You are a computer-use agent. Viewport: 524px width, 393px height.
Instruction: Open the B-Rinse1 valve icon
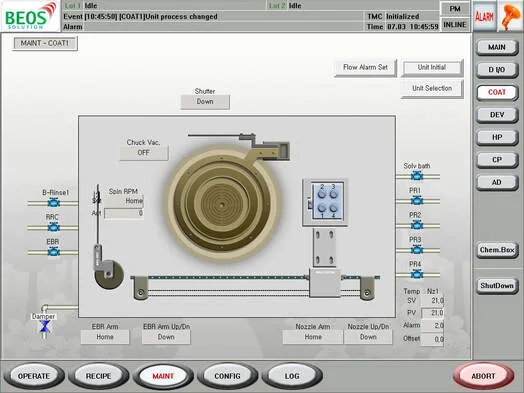tap(53, 203)
